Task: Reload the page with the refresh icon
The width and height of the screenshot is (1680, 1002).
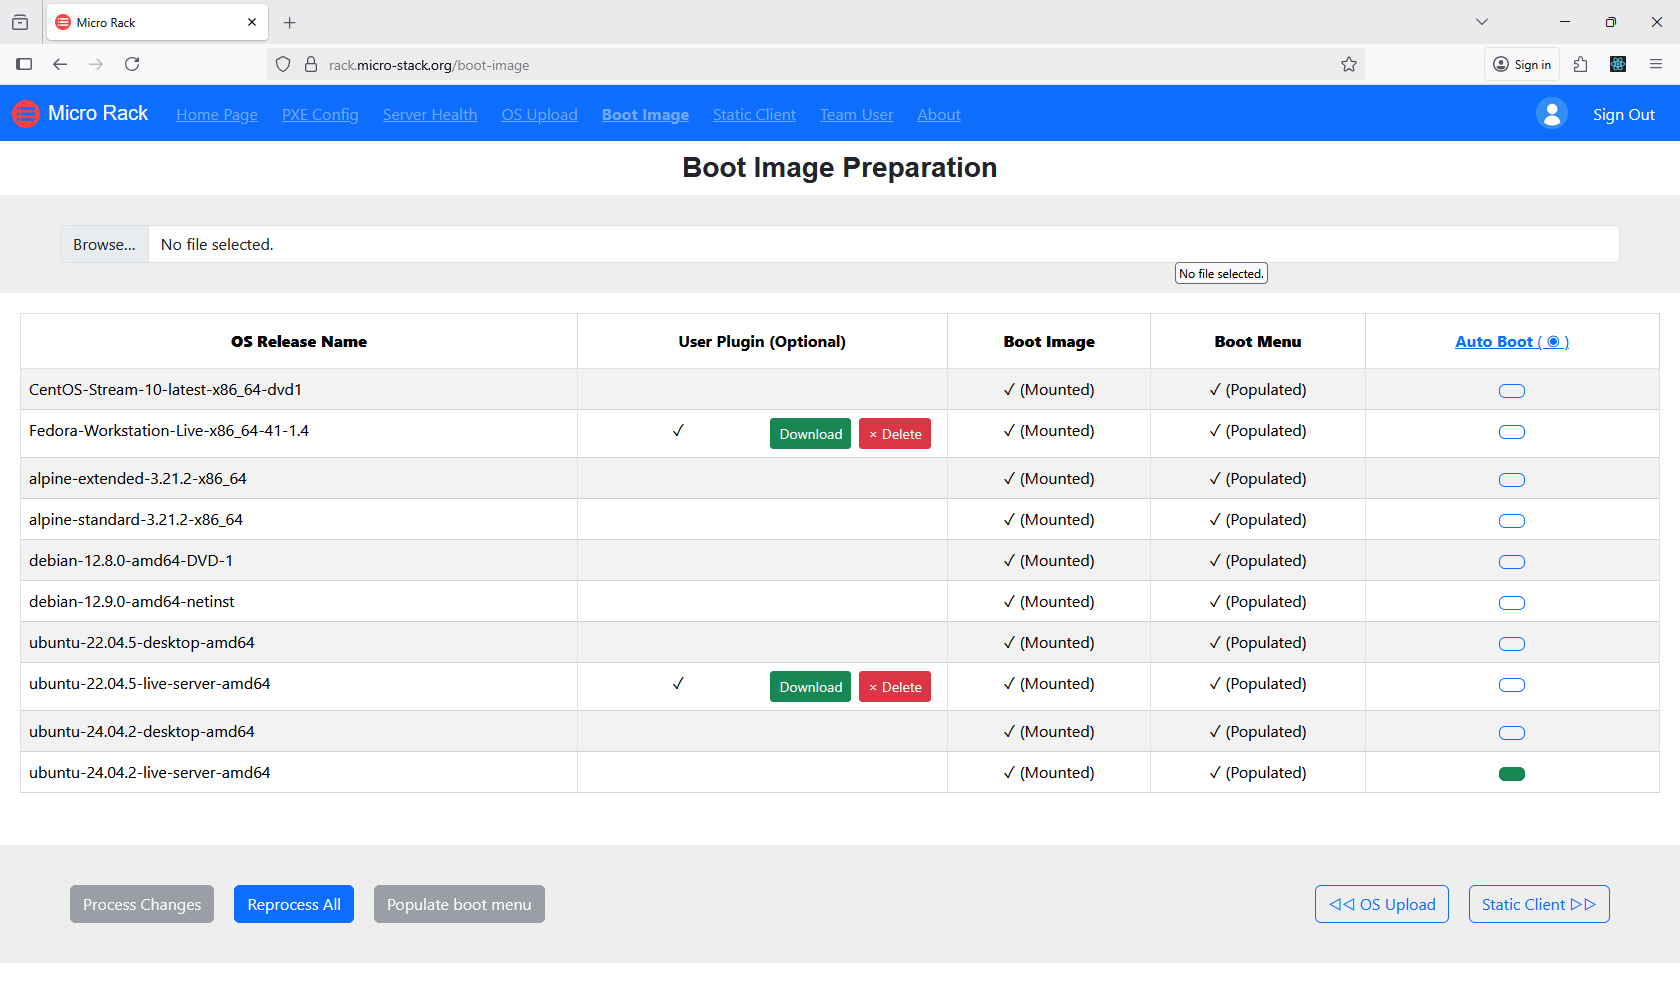Action: point(132,64)
